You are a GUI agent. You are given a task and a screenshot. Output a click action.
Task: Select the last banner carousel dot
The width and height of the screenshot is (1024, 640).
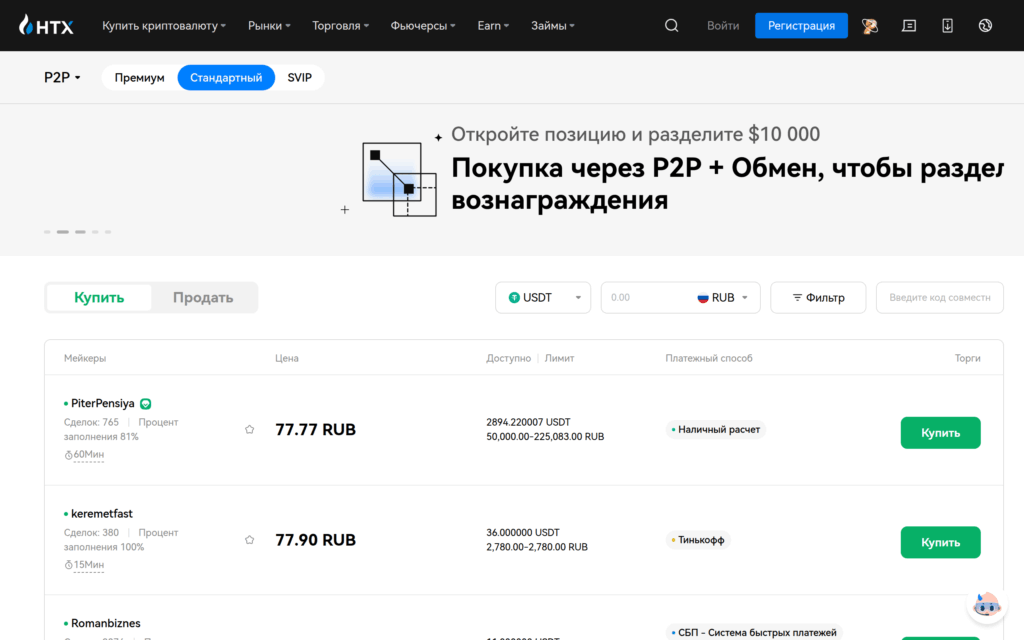tap(108, 232)
